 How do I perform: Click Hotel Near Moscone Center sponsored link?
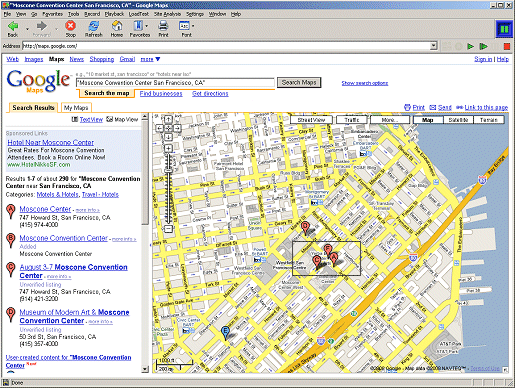51,142
